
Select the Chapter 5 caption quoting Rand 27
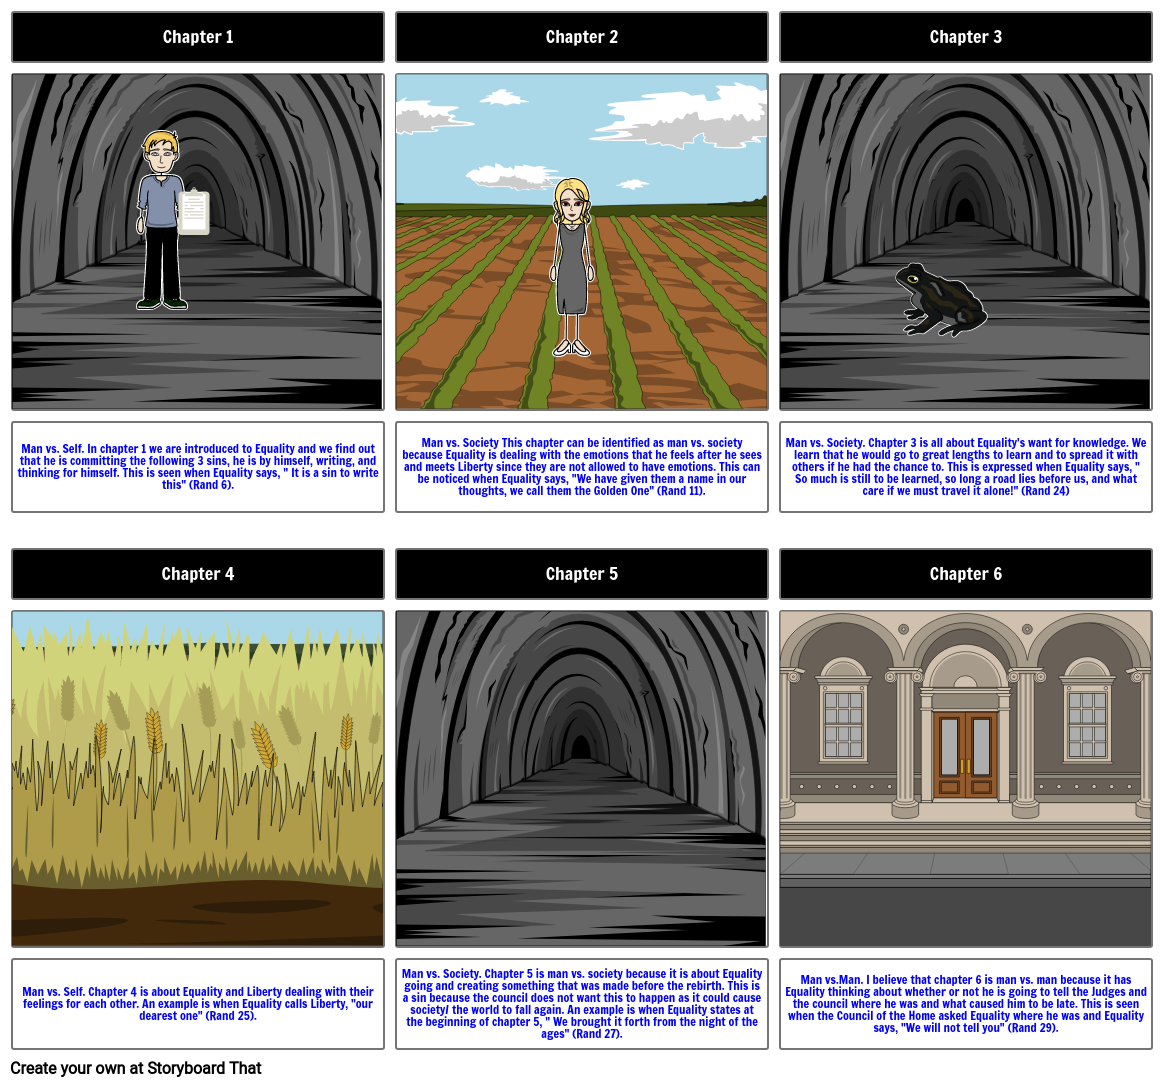pyautogui.click(x=581, y=1003)
